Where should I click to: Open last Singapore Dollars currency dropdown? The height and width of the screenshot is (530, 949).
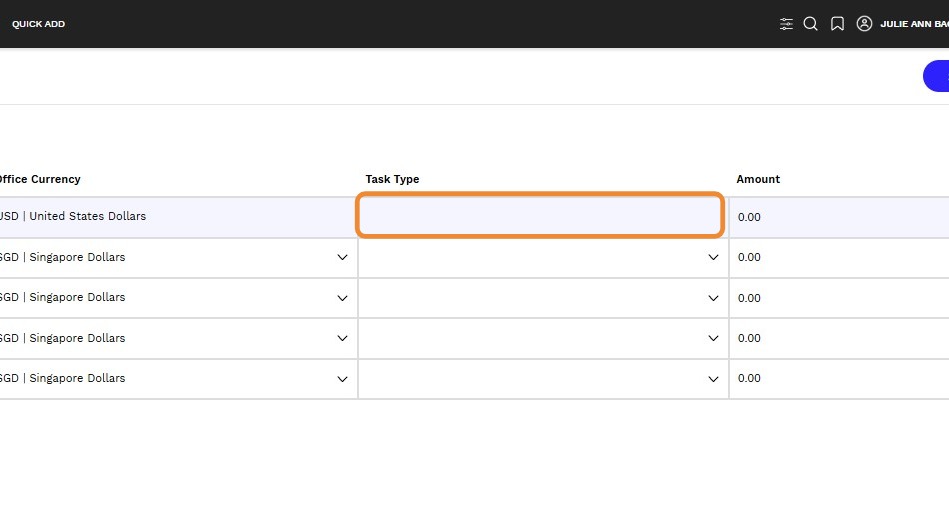click(178, 379)
